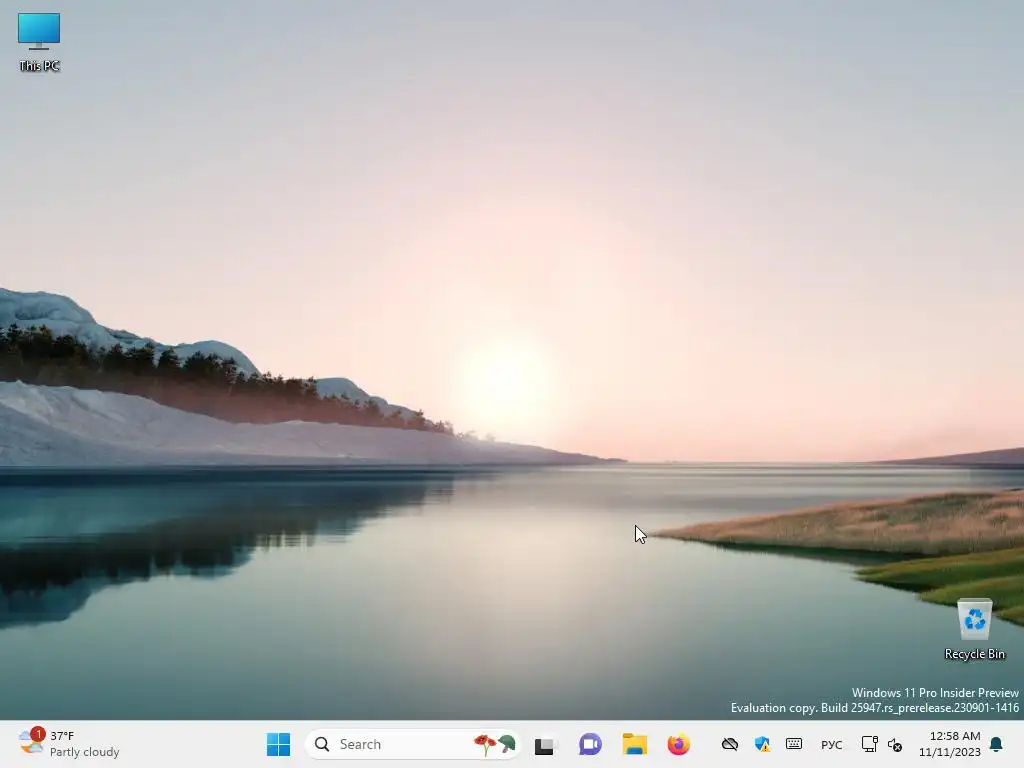Open Task View from the taskbar
The image size is (1024, 768).
click(544, 744)
